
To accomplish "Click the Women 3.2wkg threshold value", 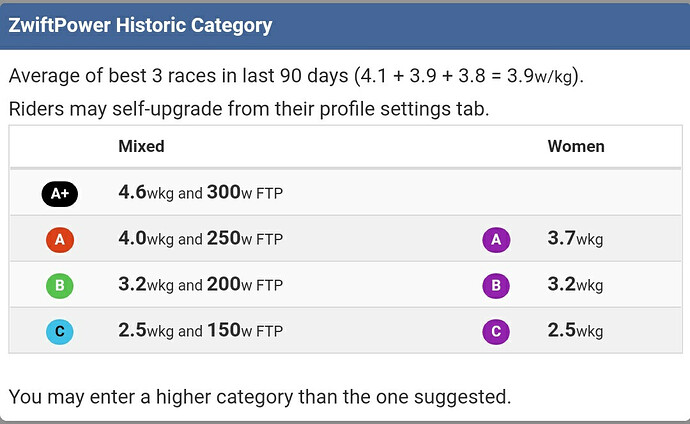I will click(575, 285).
